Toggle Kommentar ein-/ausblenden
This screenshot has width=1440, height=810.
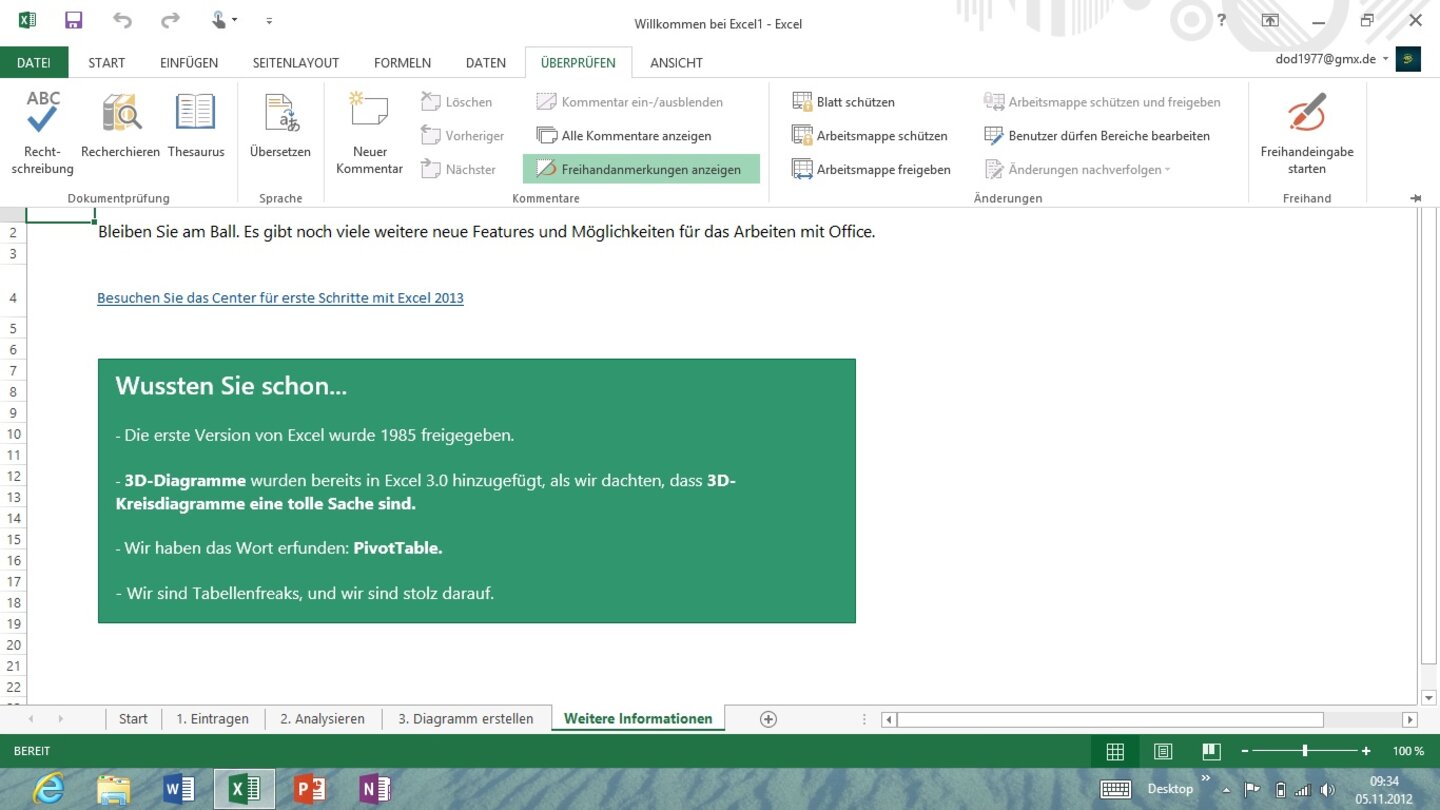(629, 102)
